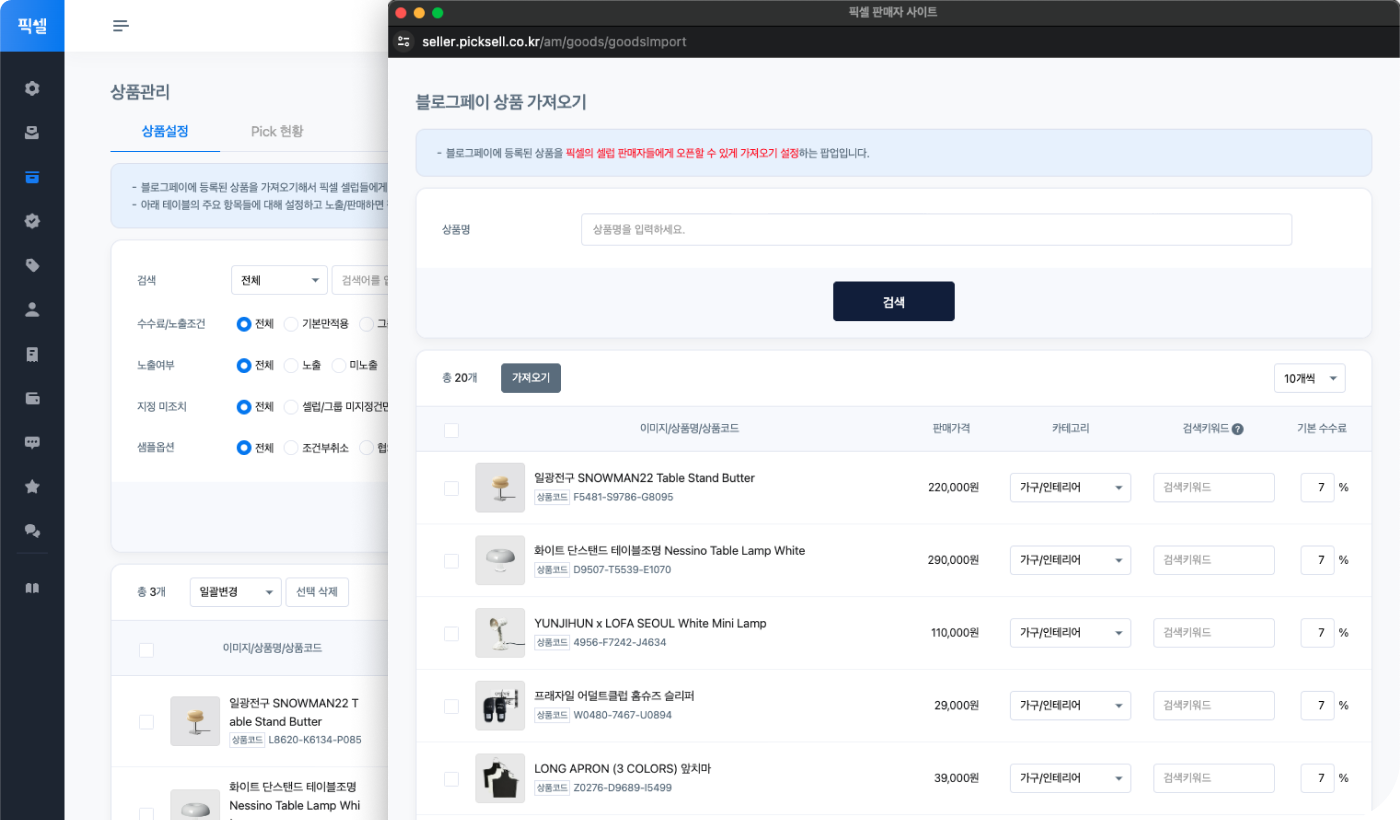Open the 10개씩 page size dropdown

pyautogui.click(x=1309, y=378)
